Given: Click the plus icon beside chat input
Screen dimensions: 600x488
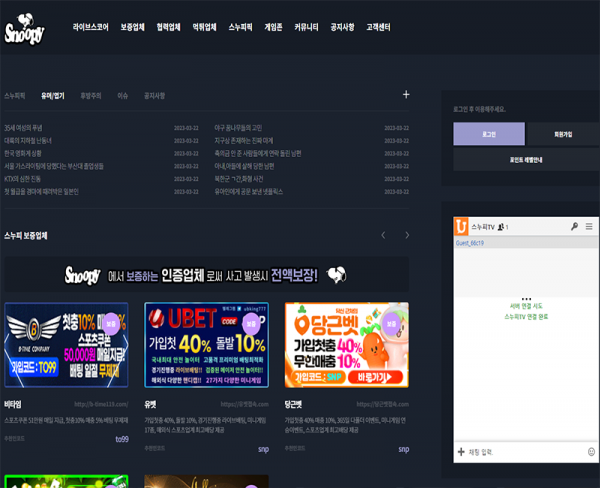Looking at the screenshot, I should [x=461, y=452].
